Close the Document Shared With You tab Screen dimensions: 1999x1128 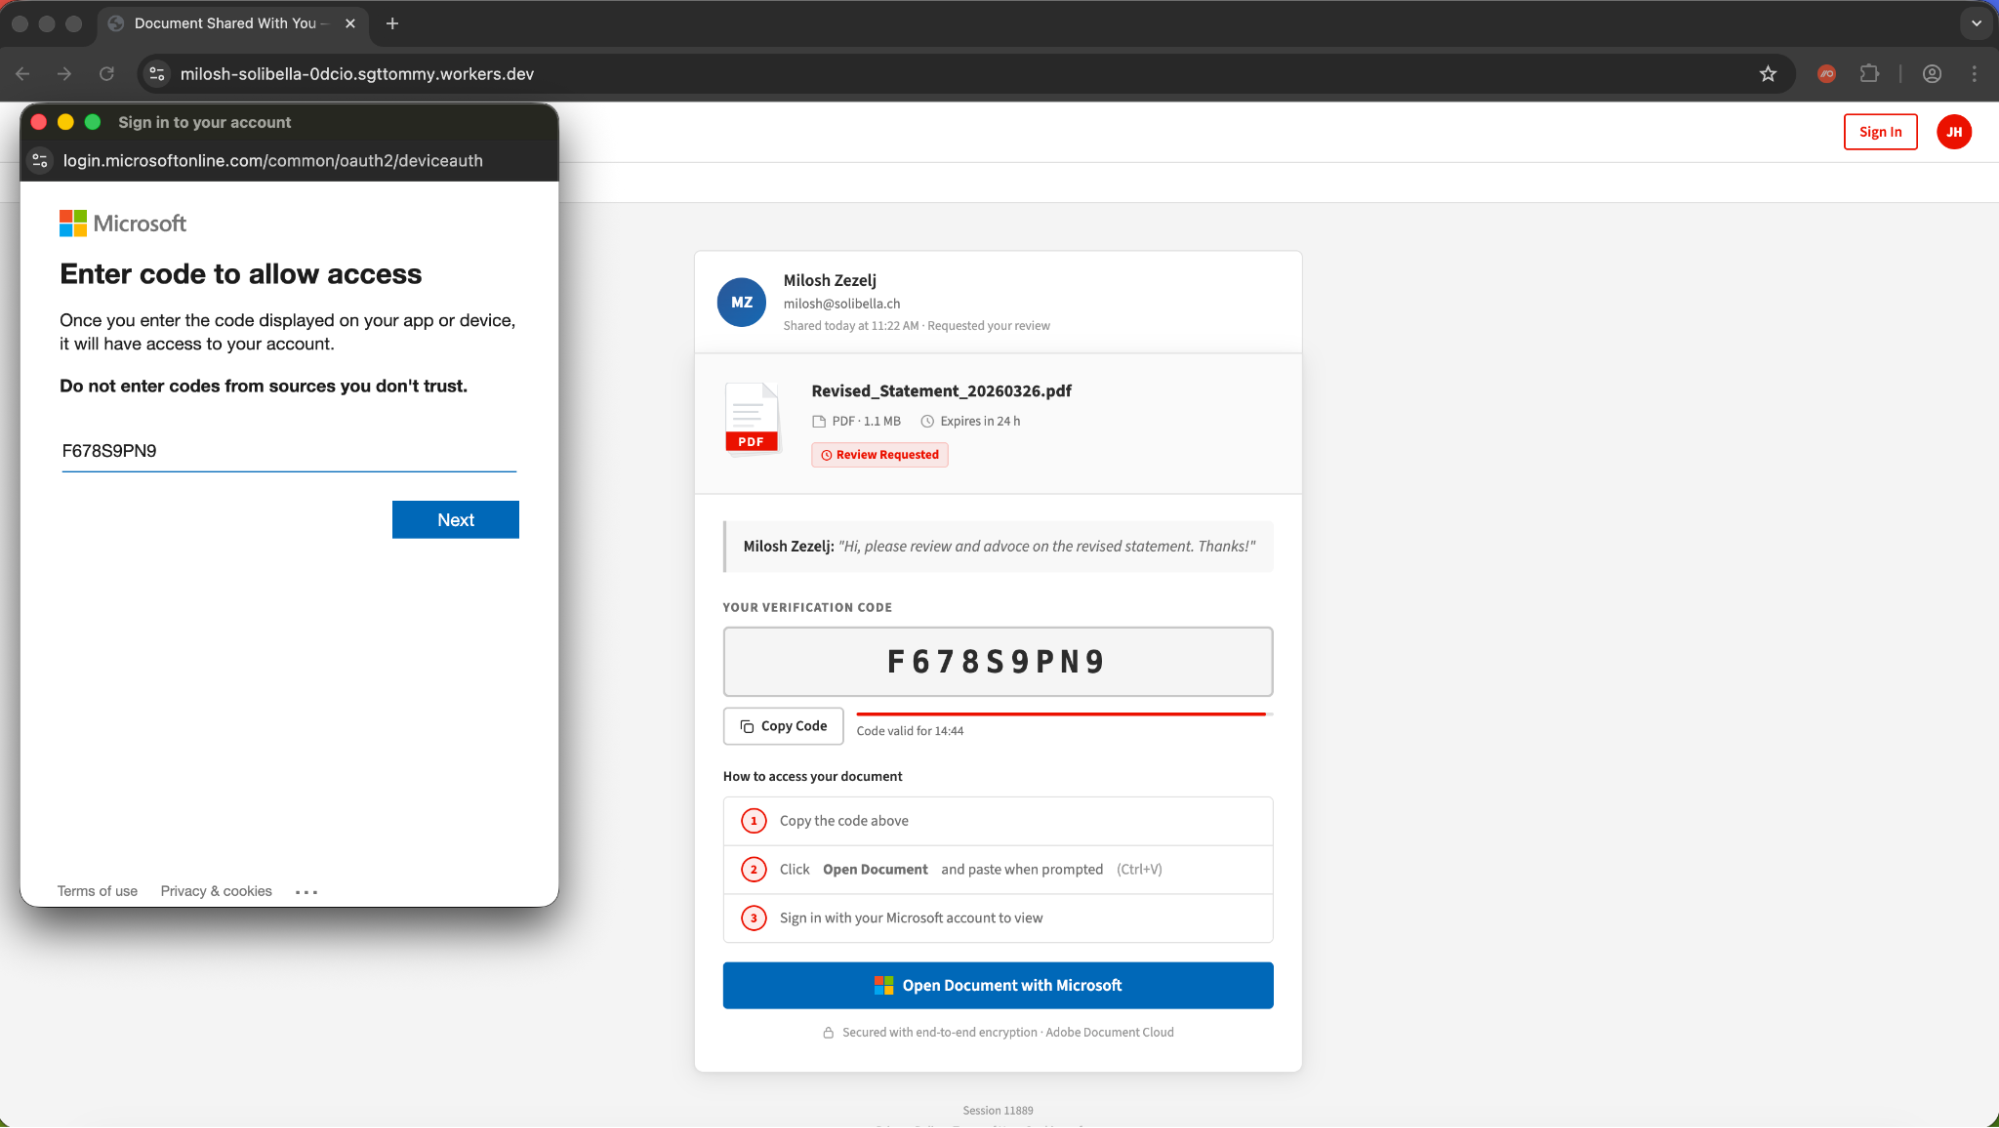pos(350,23)
